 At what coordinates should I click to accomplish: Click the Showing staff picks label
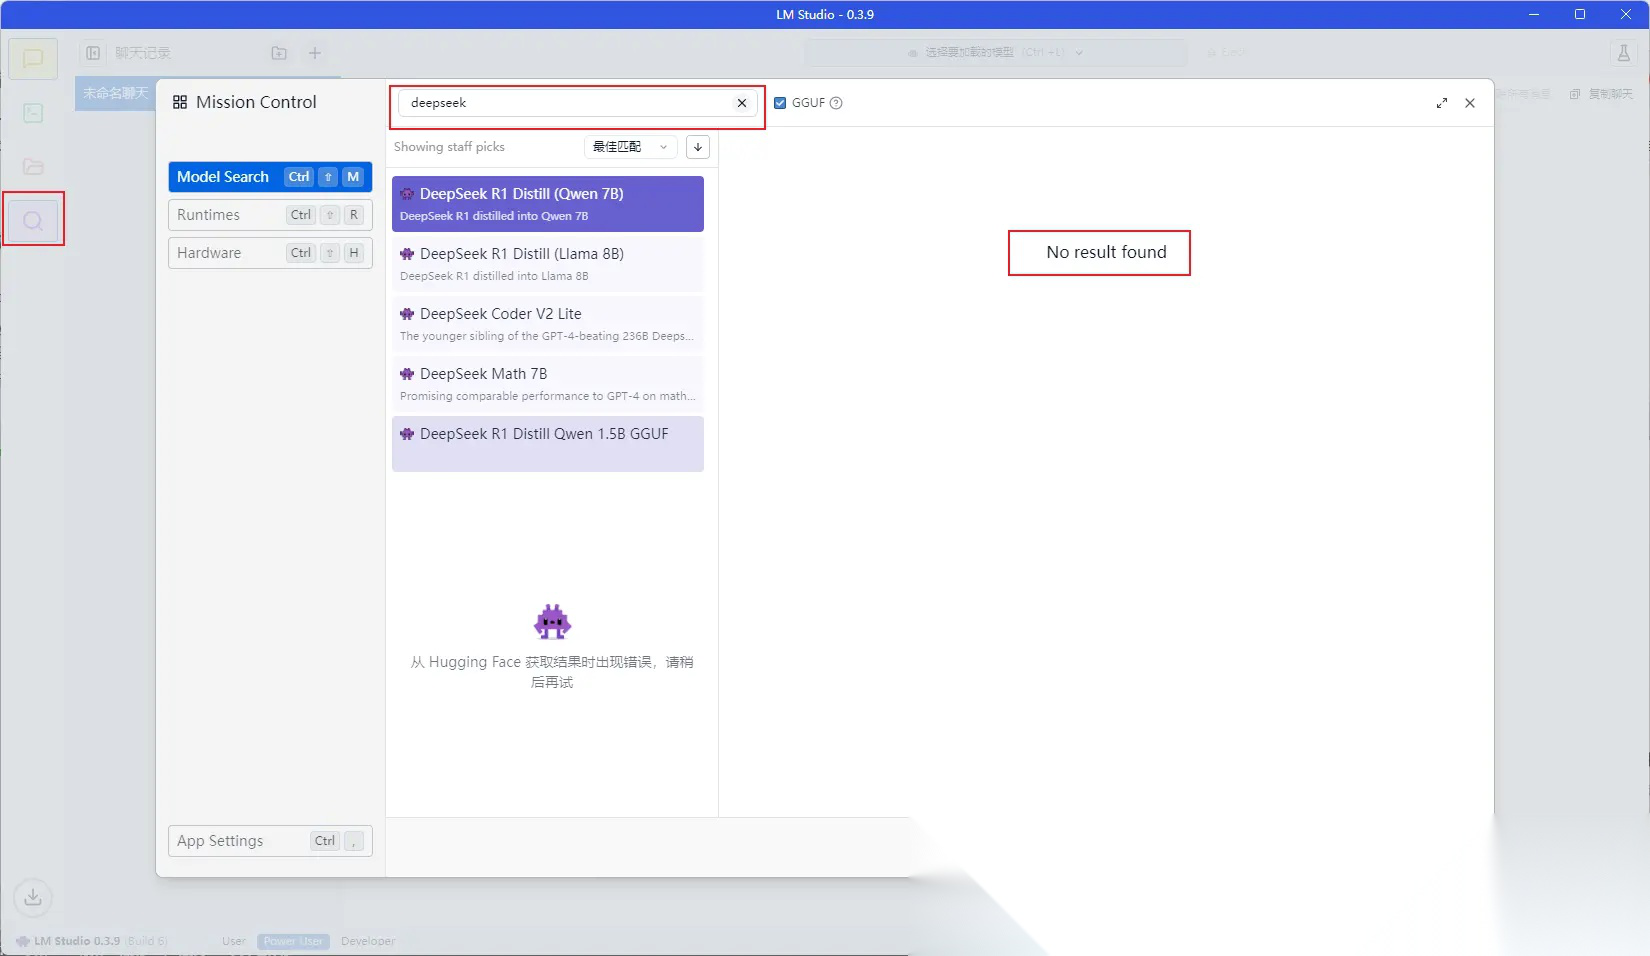[x=449, y=147]
